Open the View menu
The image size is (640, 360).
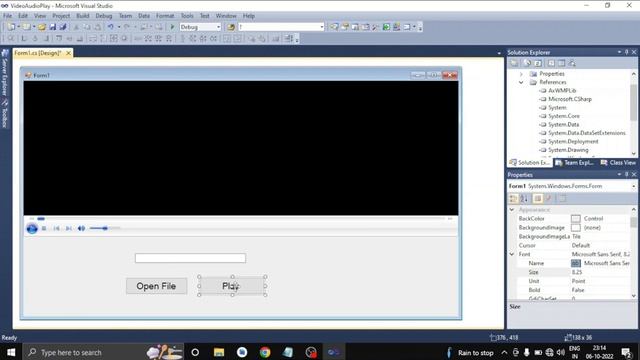40,16
